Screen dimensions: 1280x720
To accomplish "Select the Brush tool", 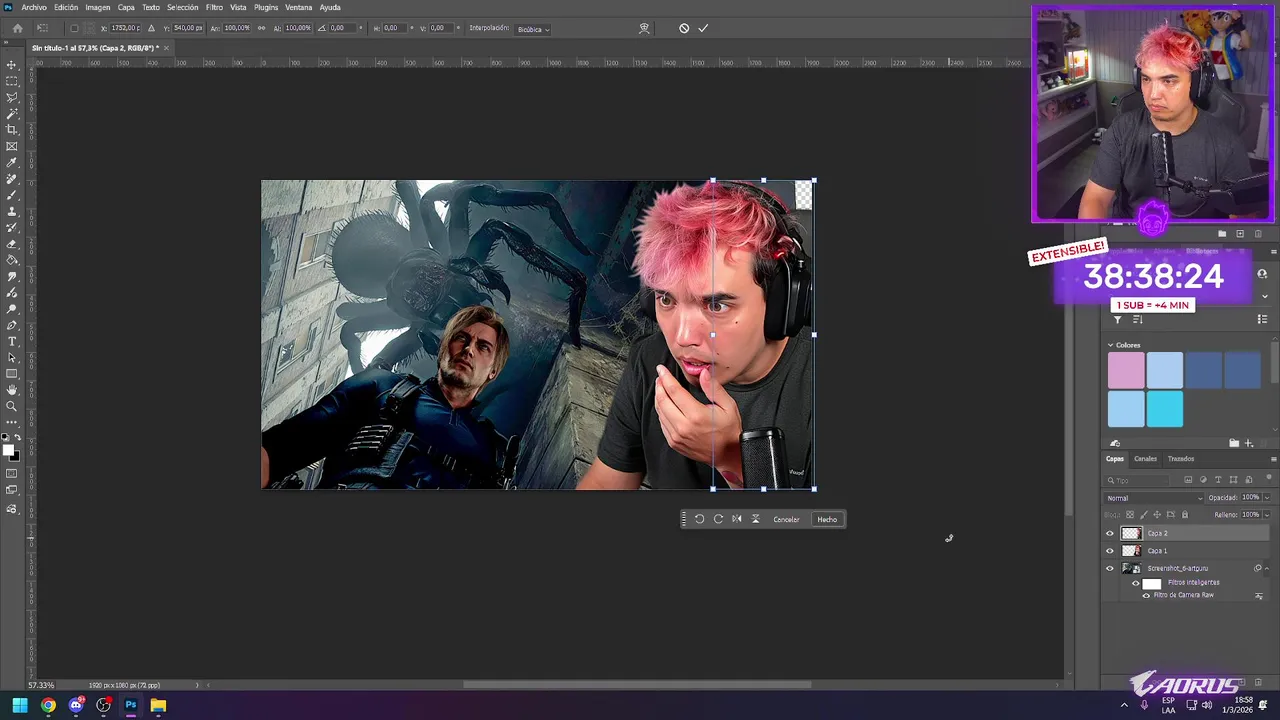I will click(x=12, y=195).
